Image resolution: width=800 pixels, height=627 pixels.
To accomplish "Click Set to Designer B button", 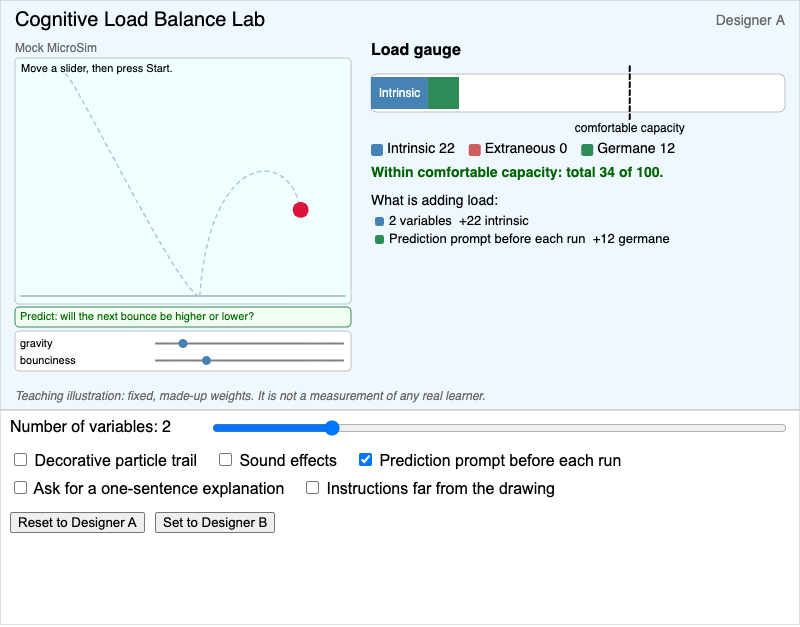I will click(215, 522).
